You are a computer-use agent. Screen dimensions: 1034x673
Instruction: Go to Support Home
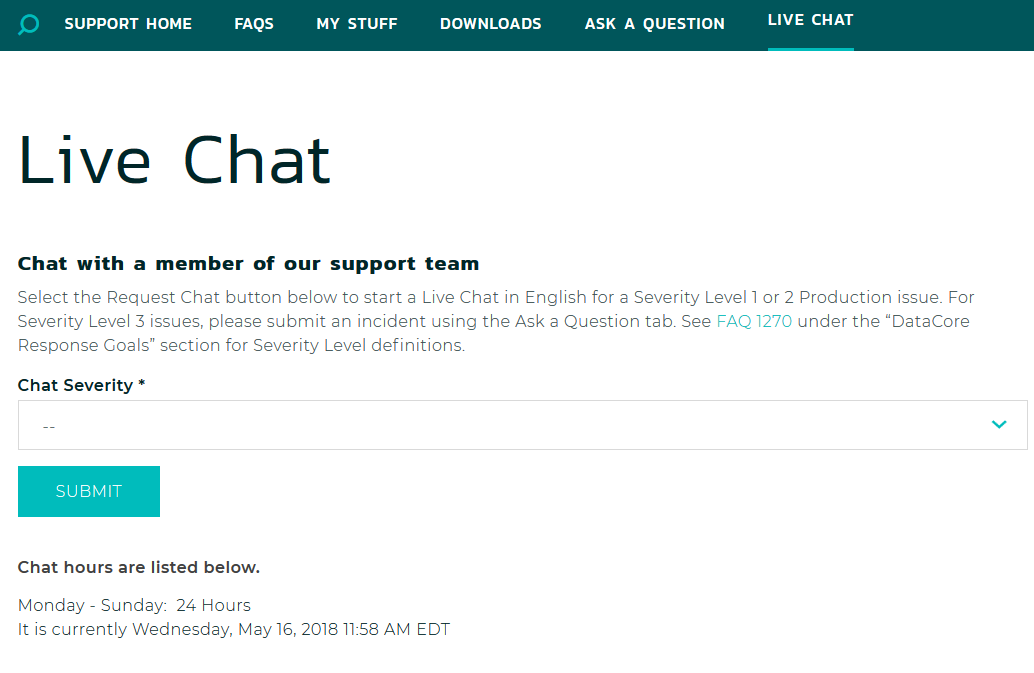pos(128,24)
